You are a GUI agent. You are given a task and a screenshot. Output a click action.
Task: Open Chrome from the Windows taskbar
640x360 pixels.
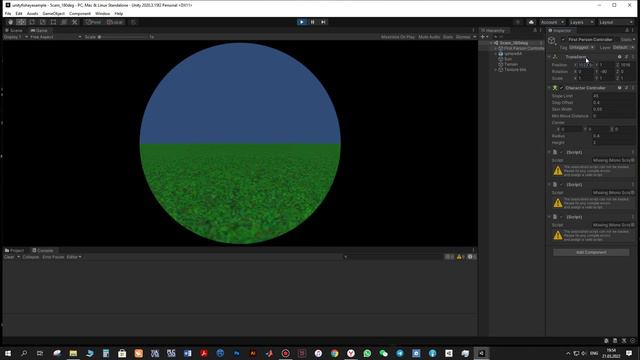coord(334,353)
